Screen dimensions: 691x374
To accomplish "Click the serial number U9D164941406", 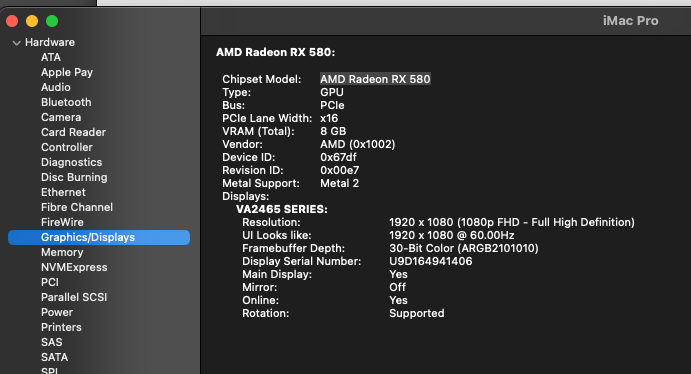I will [431, 261].
